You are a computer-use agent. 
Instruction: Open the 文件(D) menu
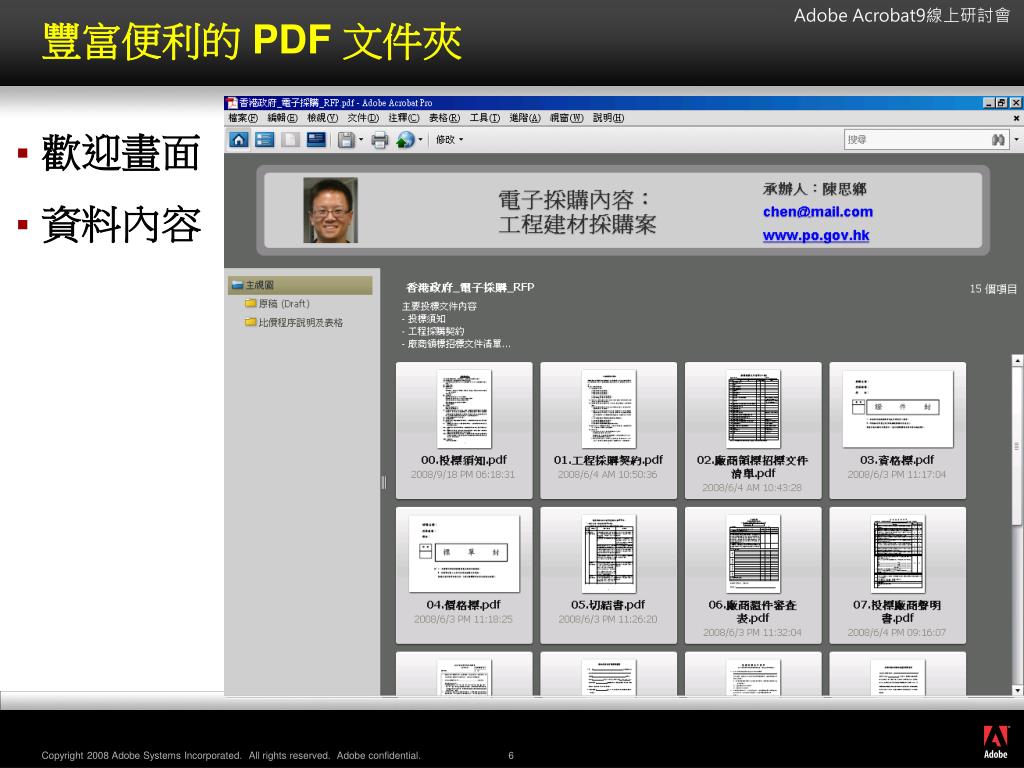[363, 118]
